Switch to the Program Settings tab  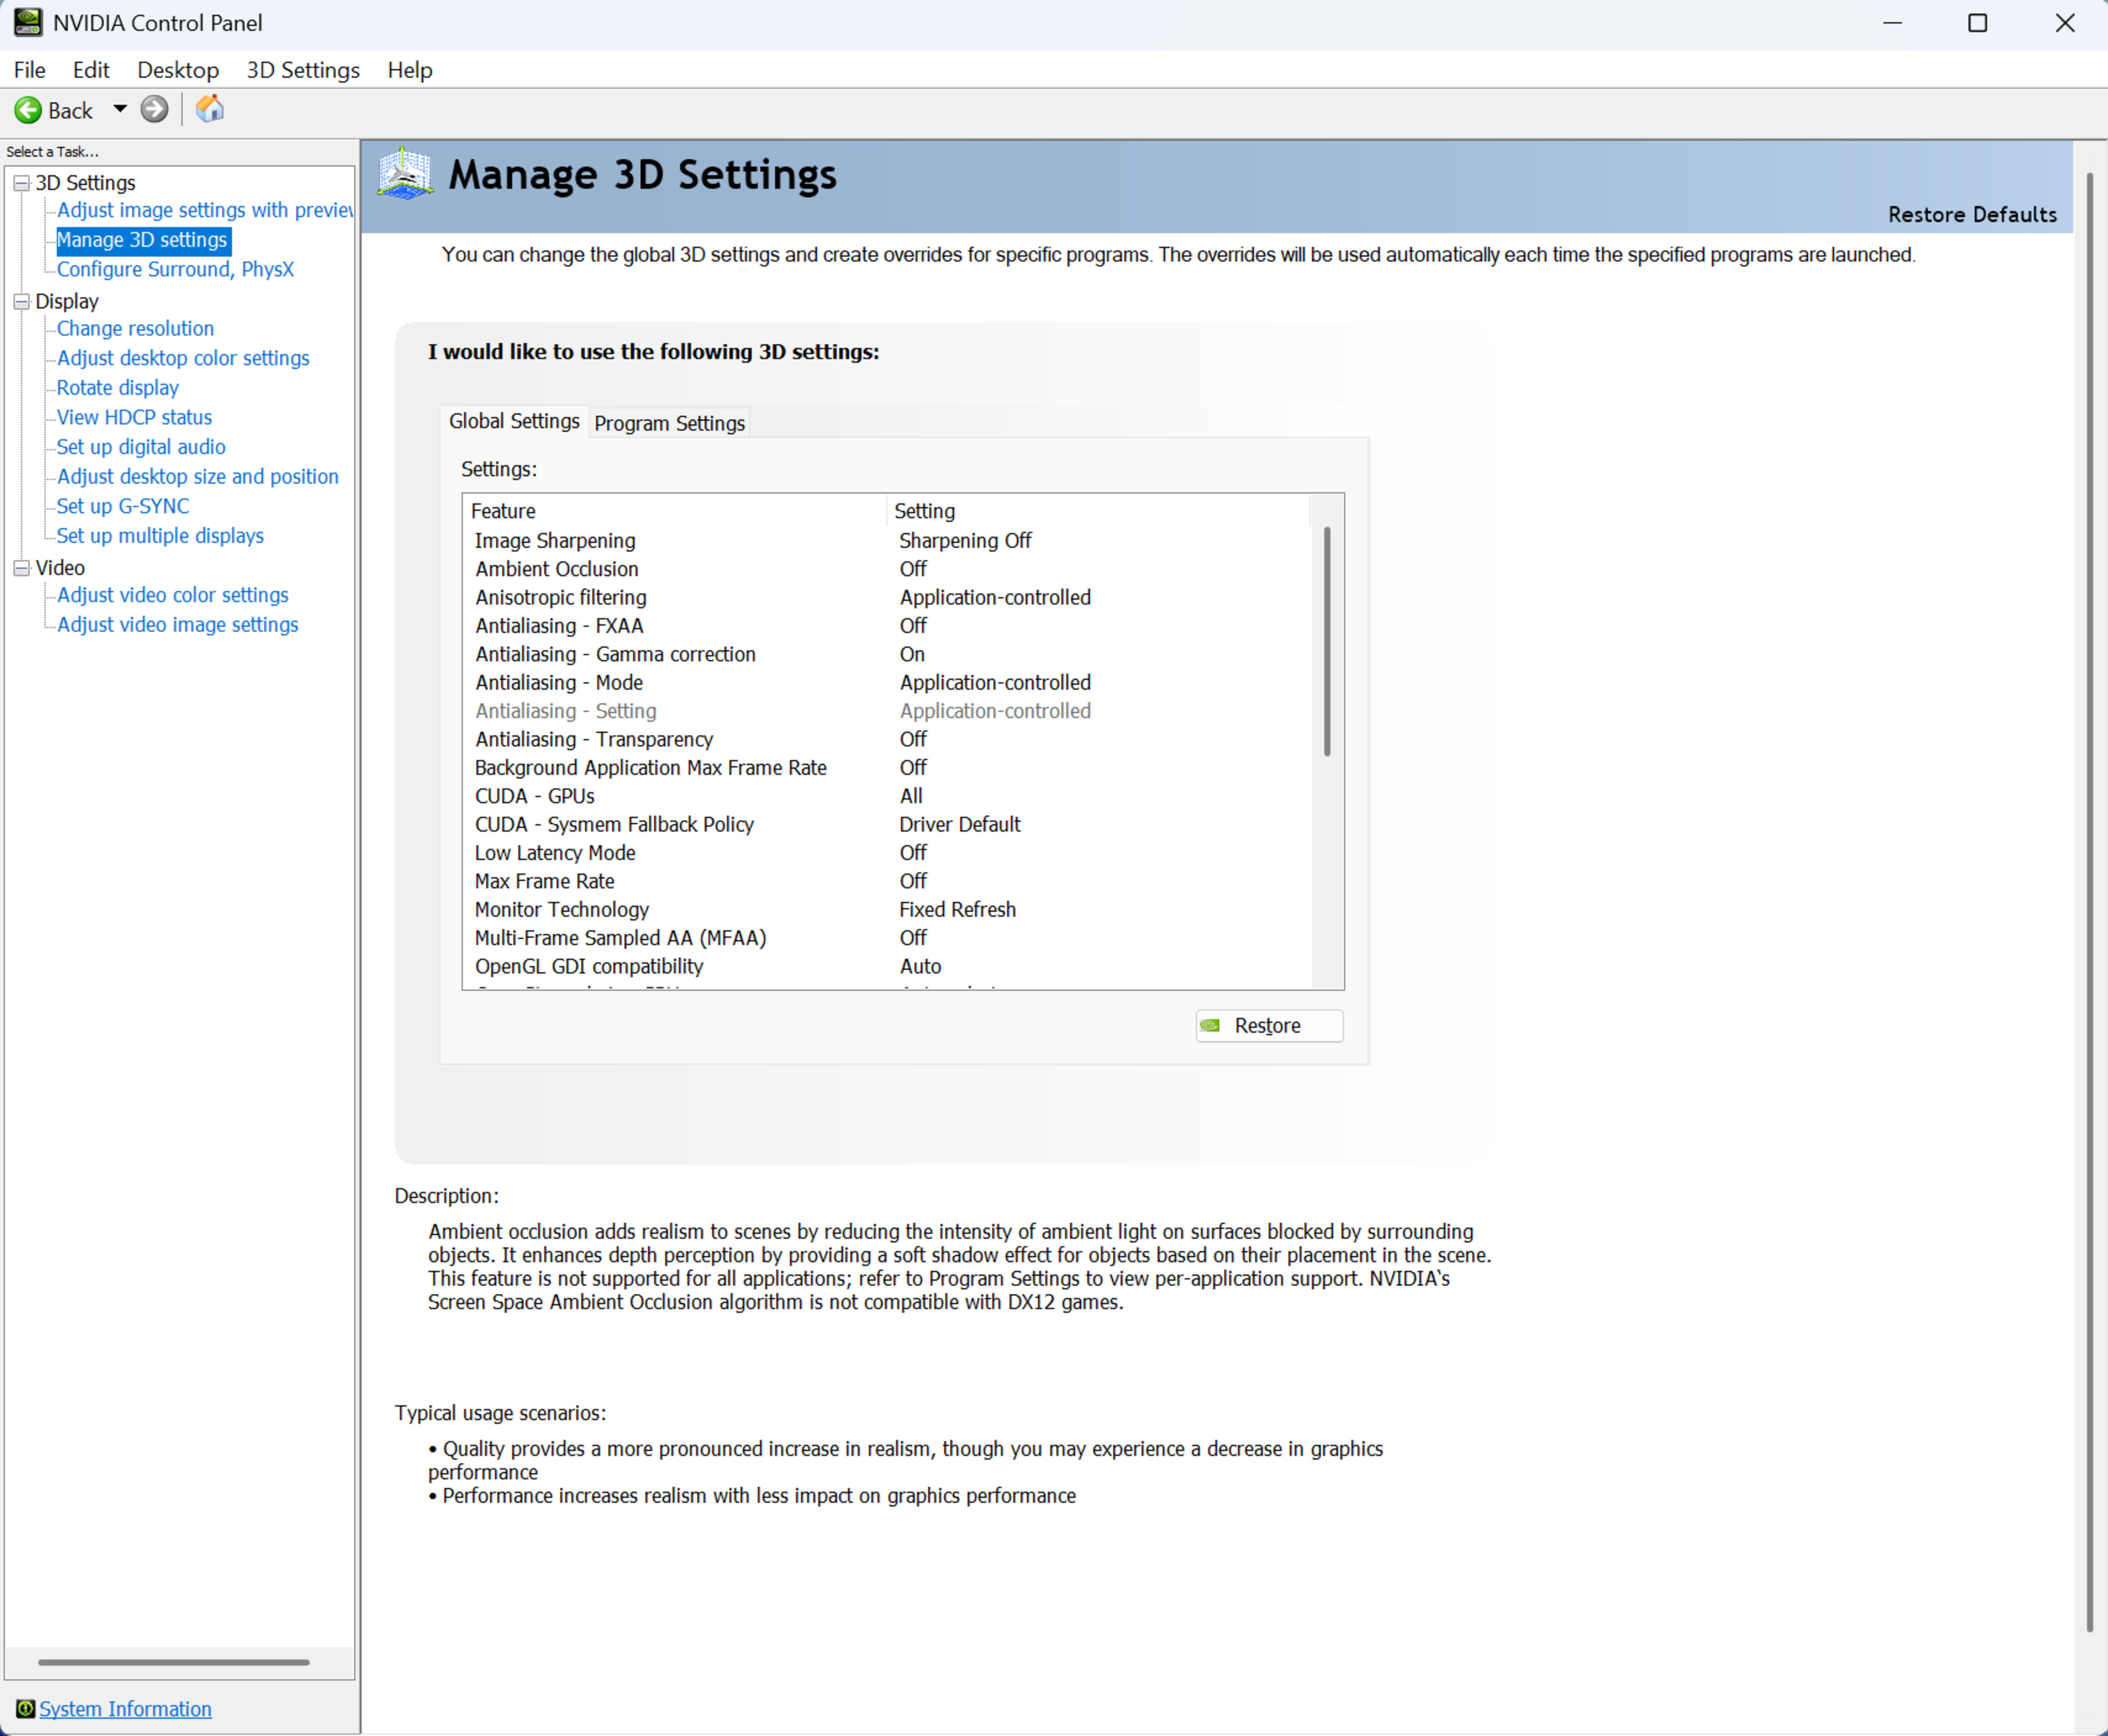click(669, 423)
